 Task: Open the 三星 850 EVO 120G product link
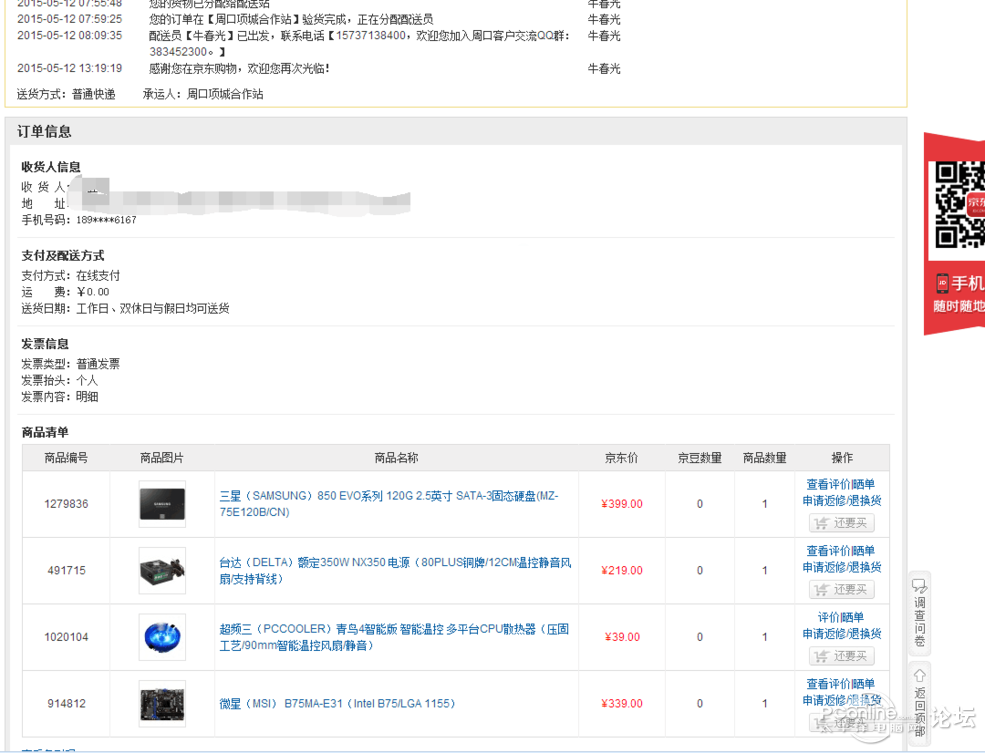389,504
